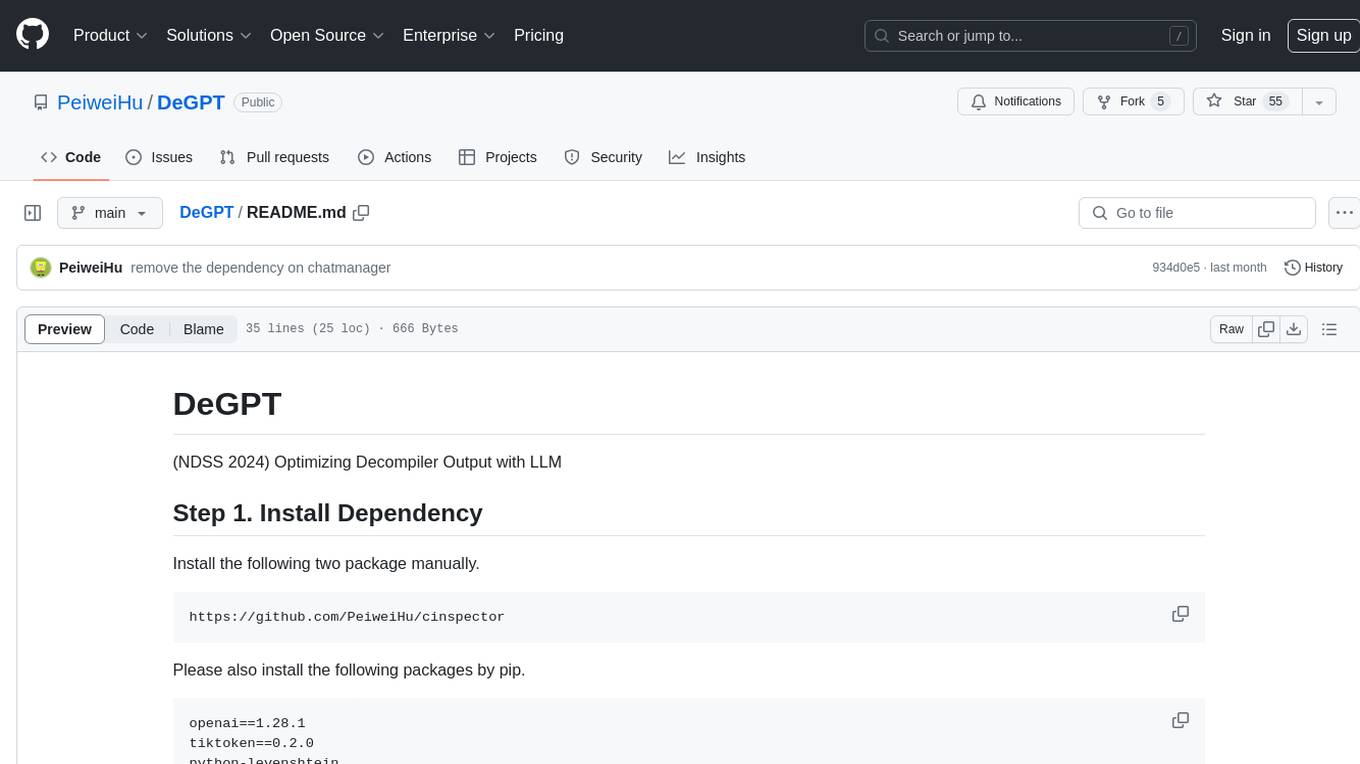Click the tiktoken==0.2.0 line
1360x764 pixels.
tap(251, 743)
